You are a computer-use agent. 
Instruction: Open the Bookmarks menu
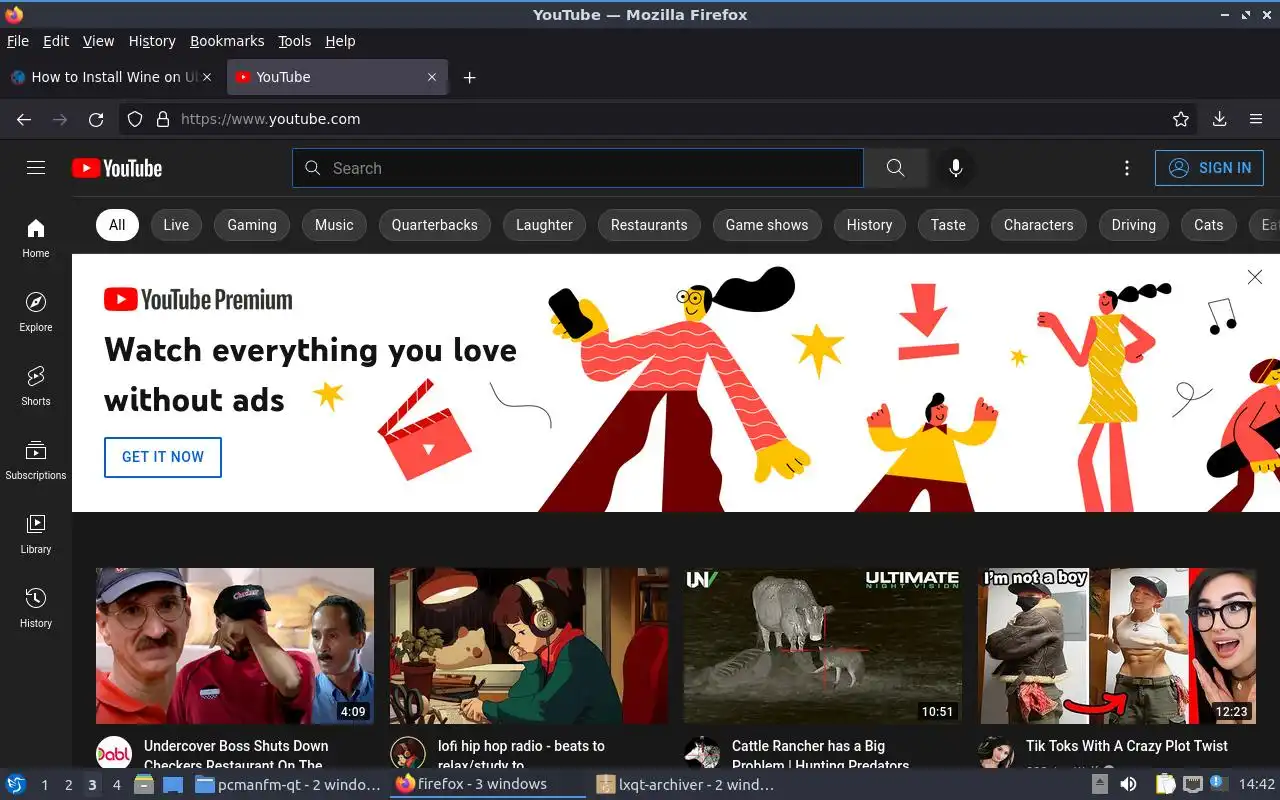[x=227, y=41]
